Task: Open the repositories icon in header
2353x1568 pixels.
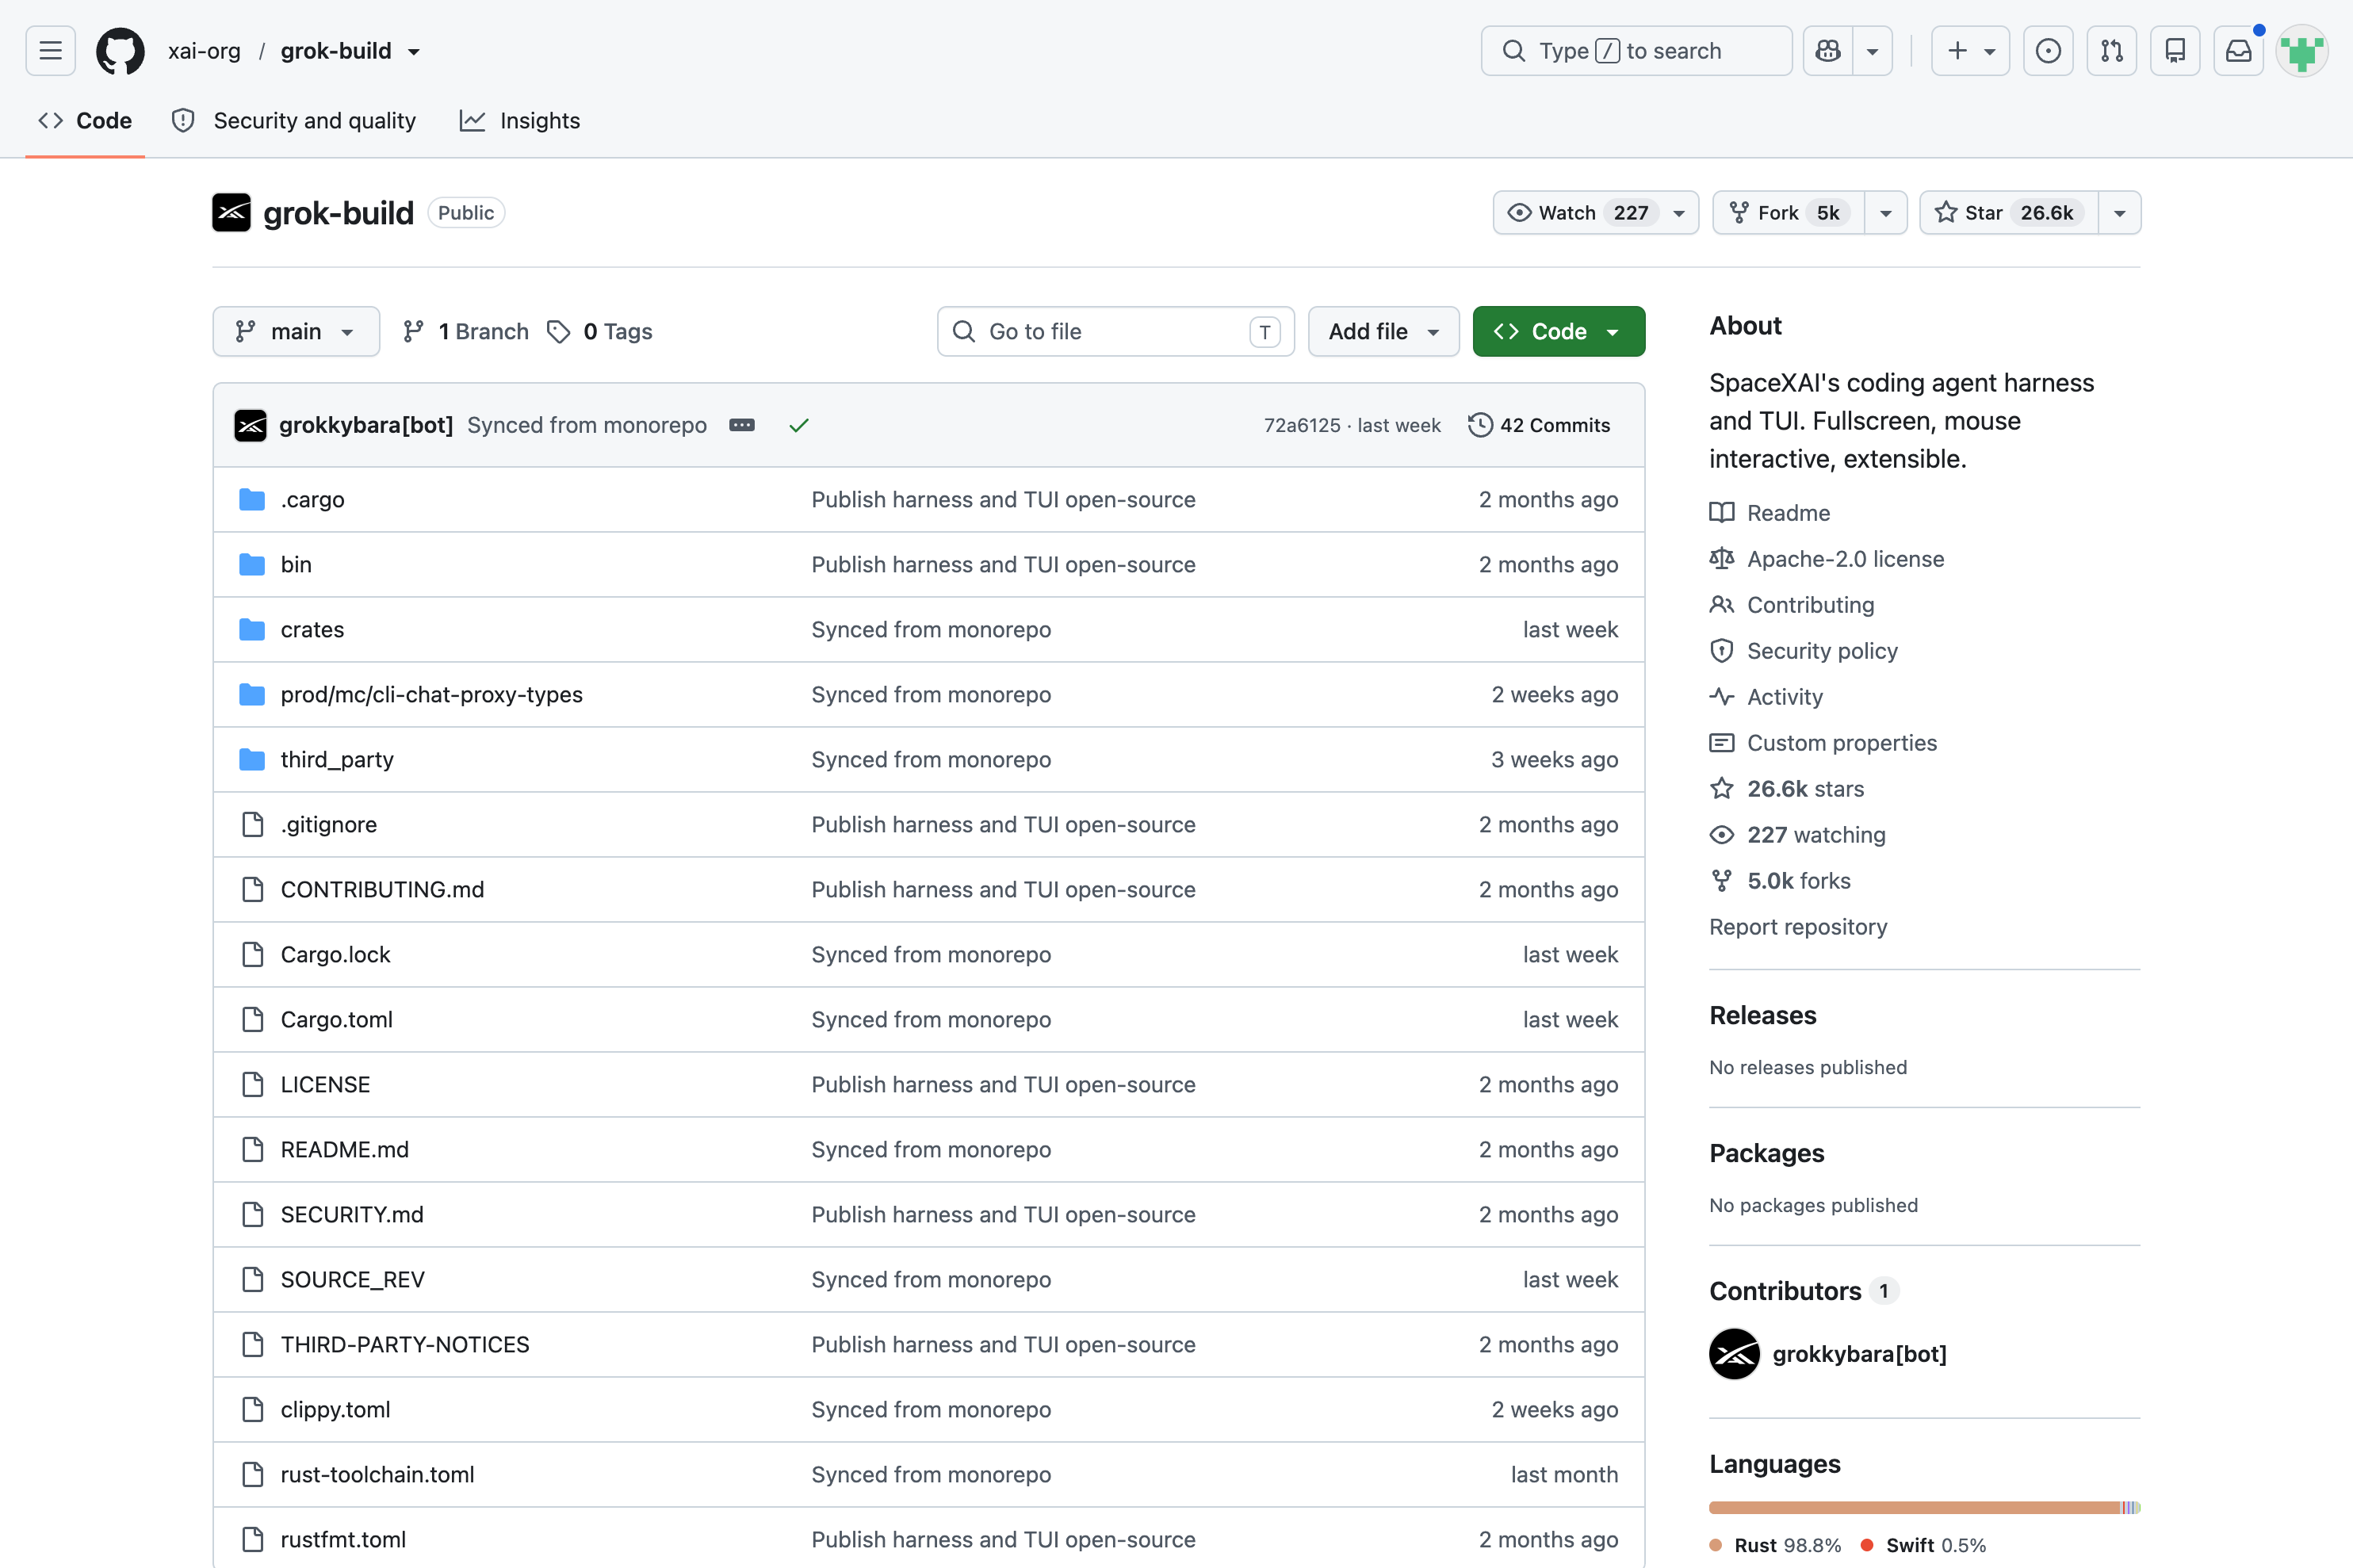Action: point(2175,51)
